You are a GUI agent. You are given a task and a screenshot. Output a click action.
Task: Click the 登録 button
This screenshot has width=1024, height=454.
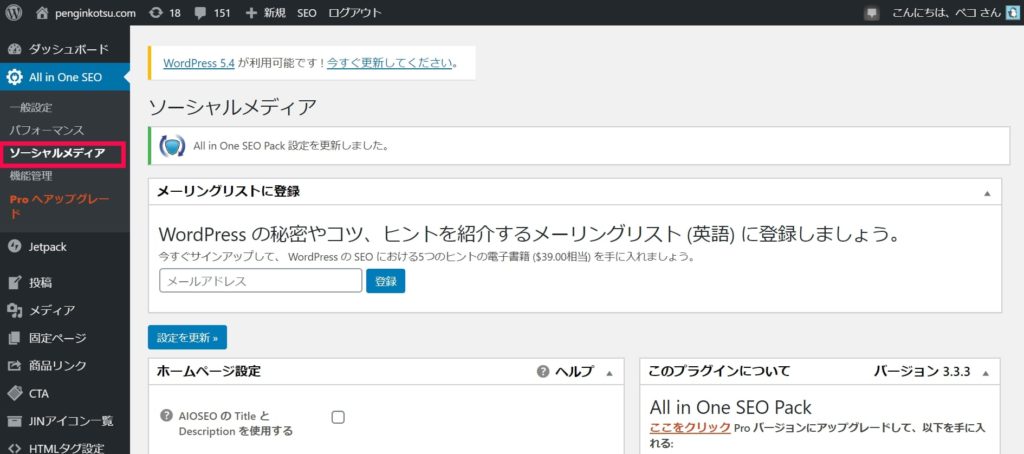tap(385, 281)
